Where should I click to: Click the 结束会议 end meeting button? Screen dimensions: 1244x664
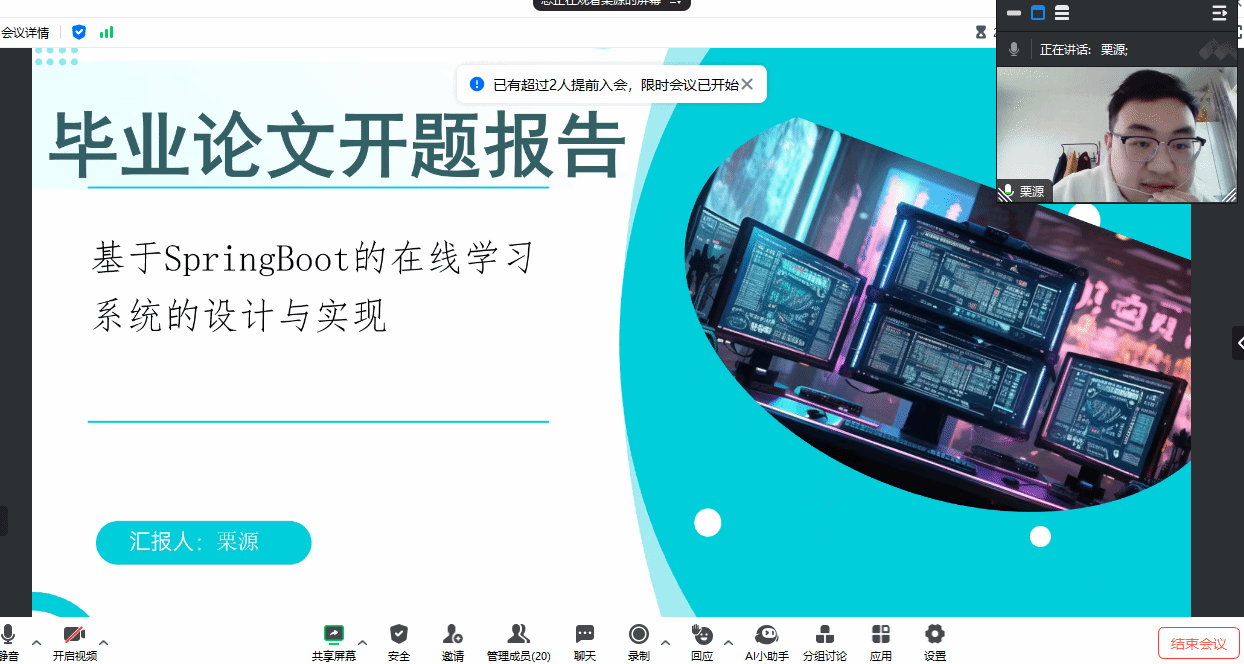point(1199,644)
